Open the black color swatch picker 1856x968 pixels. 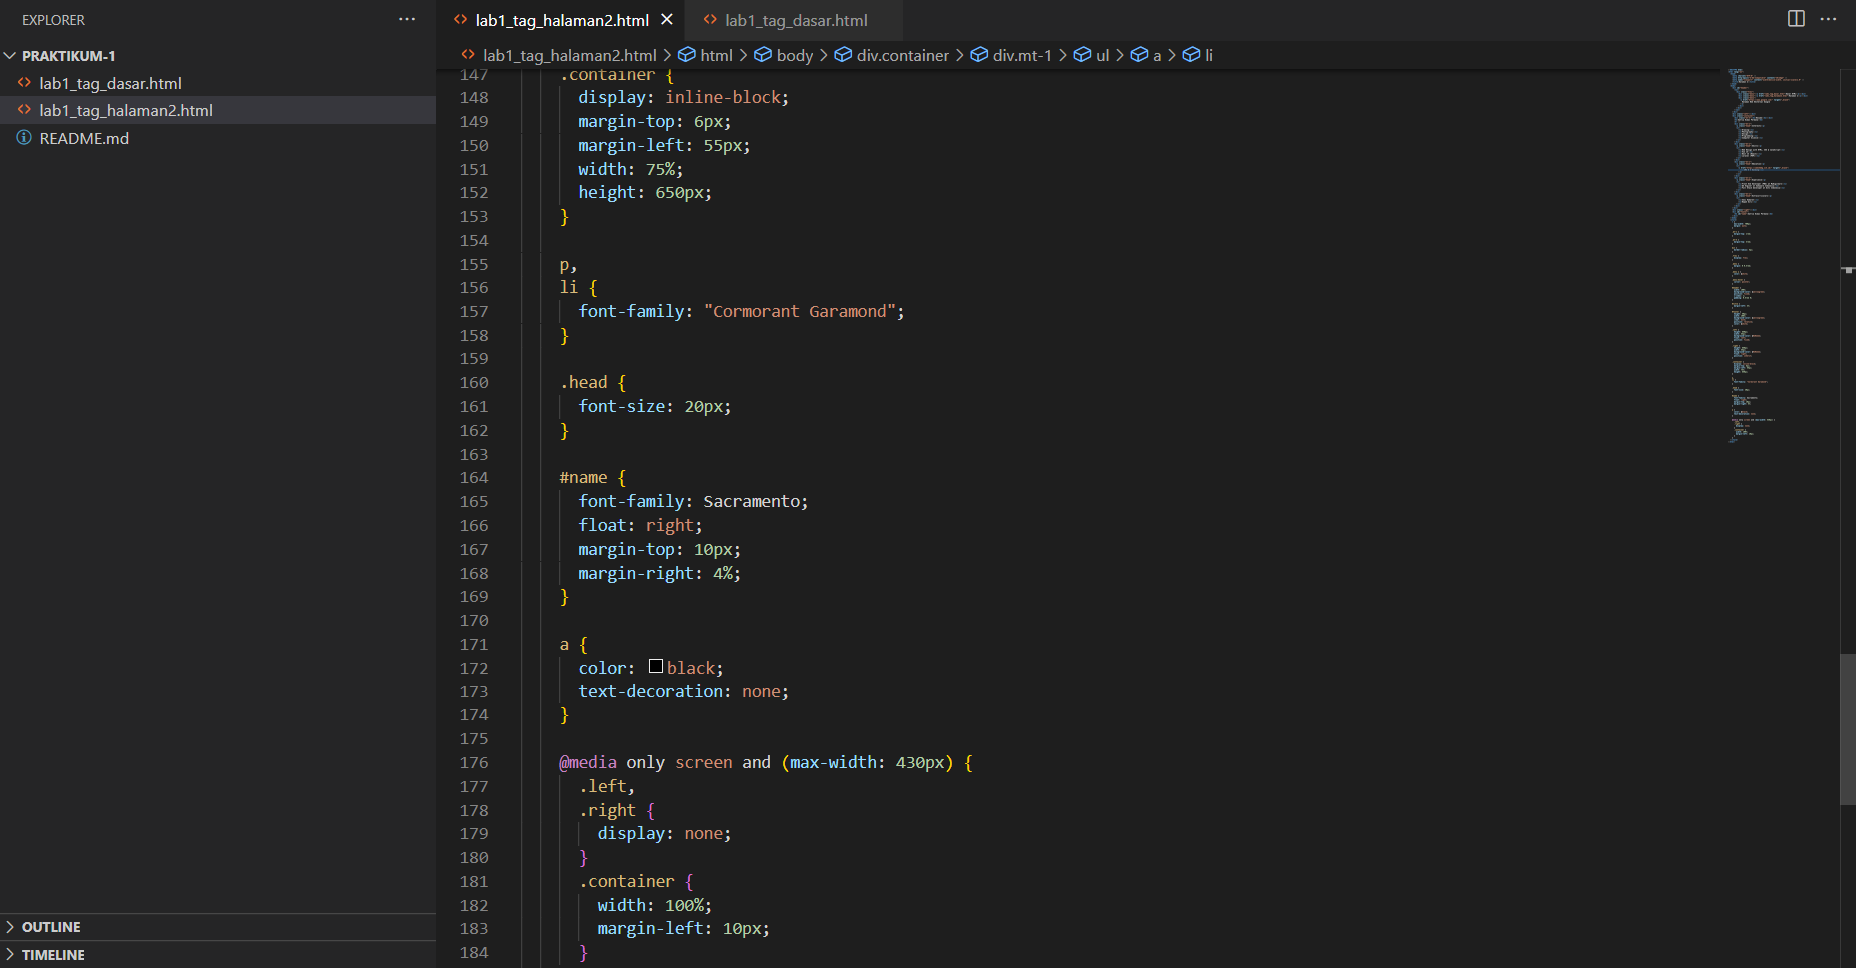656,666
